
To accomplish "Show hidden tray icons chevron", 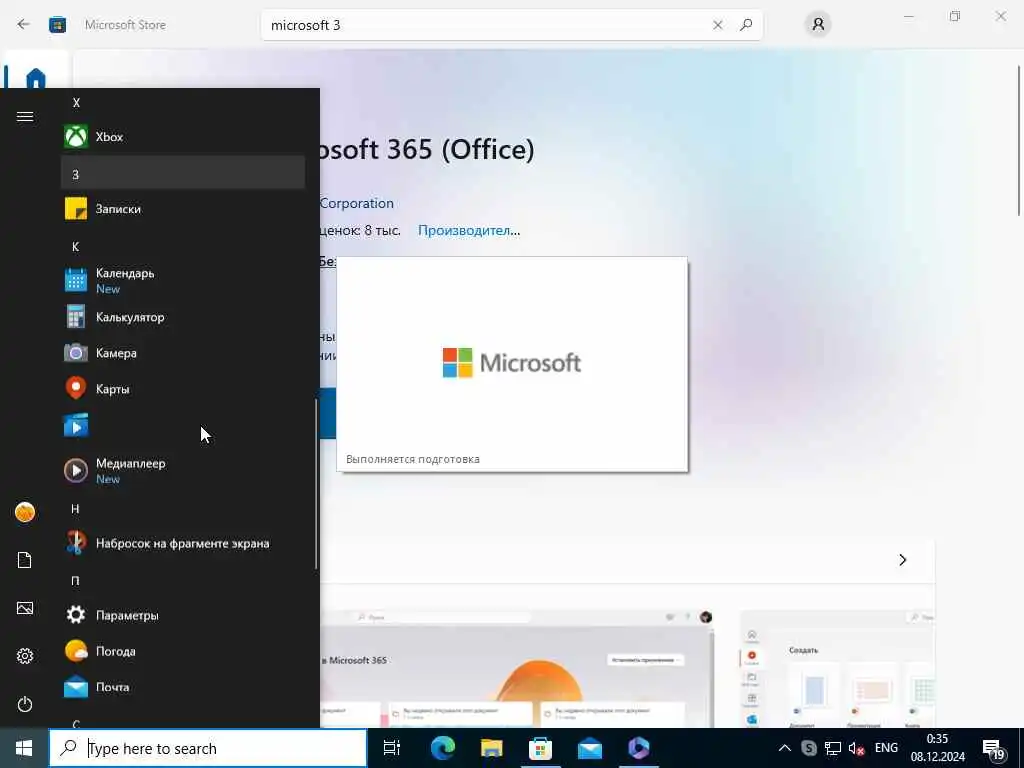I will coord(785,748).
